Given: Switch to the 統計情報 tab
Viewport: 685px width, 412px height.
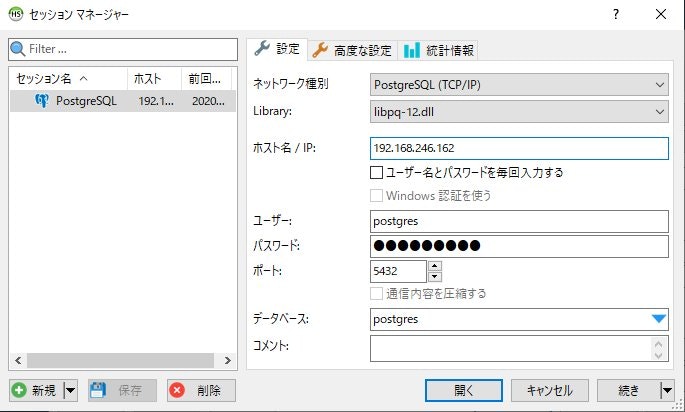Looking at the screenshot, I should (439, 50).
